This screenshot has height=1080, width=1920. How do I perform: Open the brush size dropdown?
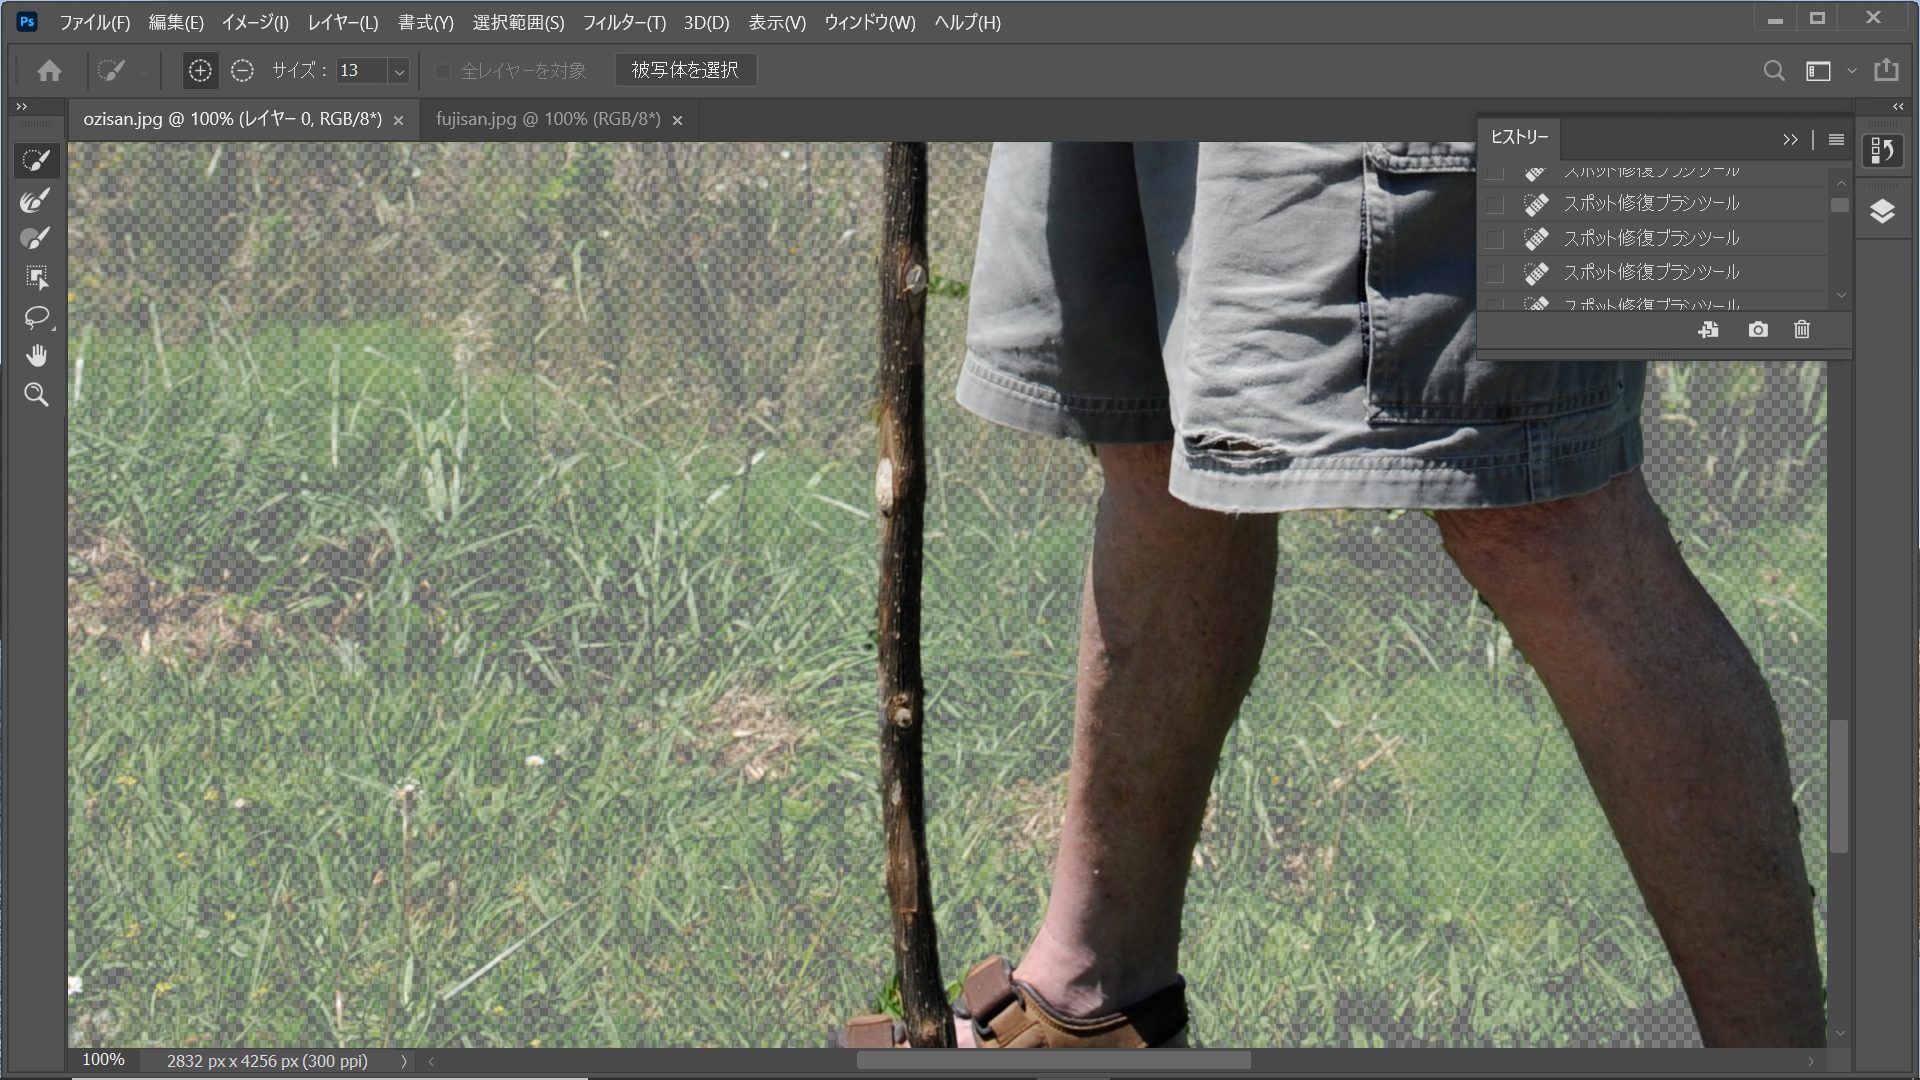(x=399, y=71)
